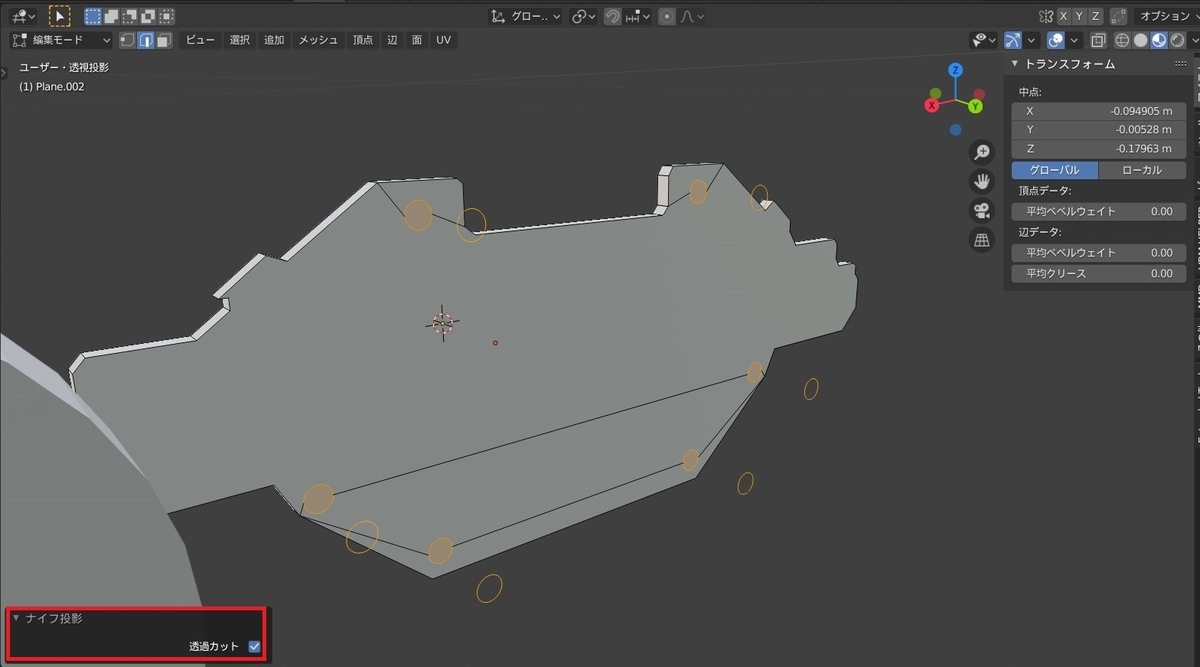Open the transform orientation グロー.. dropdown
This screenshot has height=667, width=1200.
(527, 16)
